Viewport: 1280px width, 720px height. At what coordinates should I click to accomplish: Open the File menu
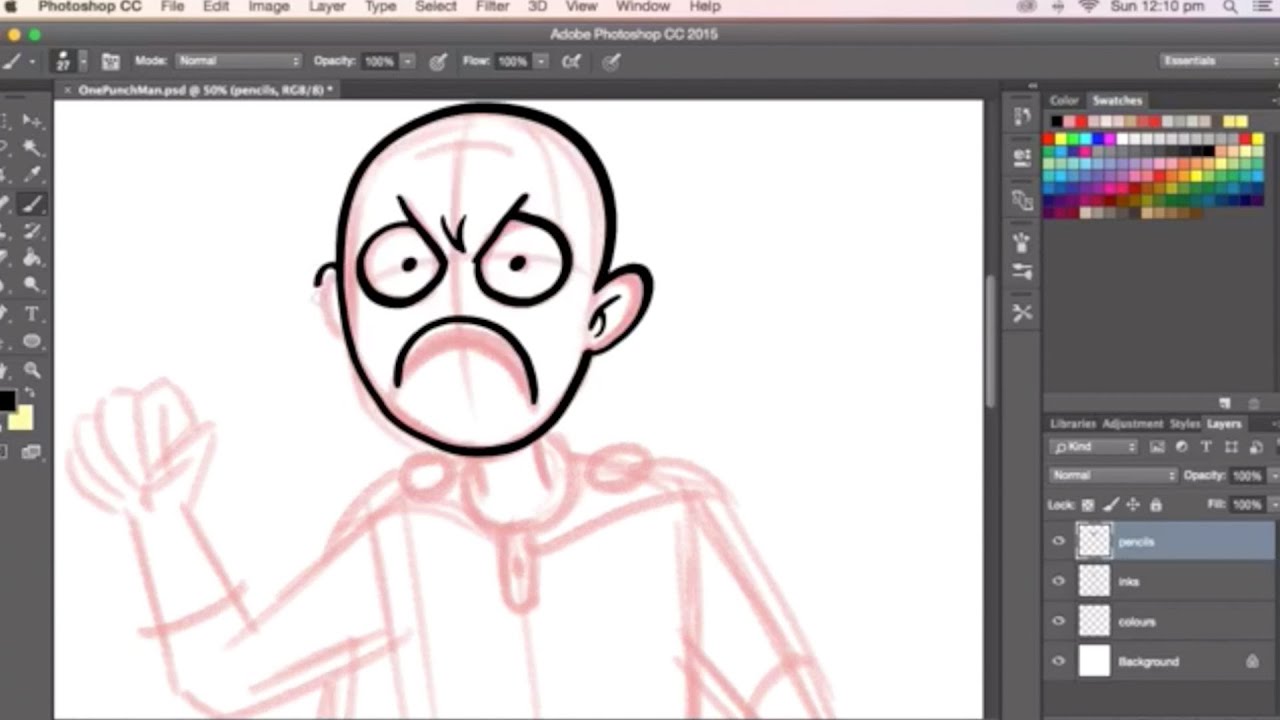[x=172, y=7]
